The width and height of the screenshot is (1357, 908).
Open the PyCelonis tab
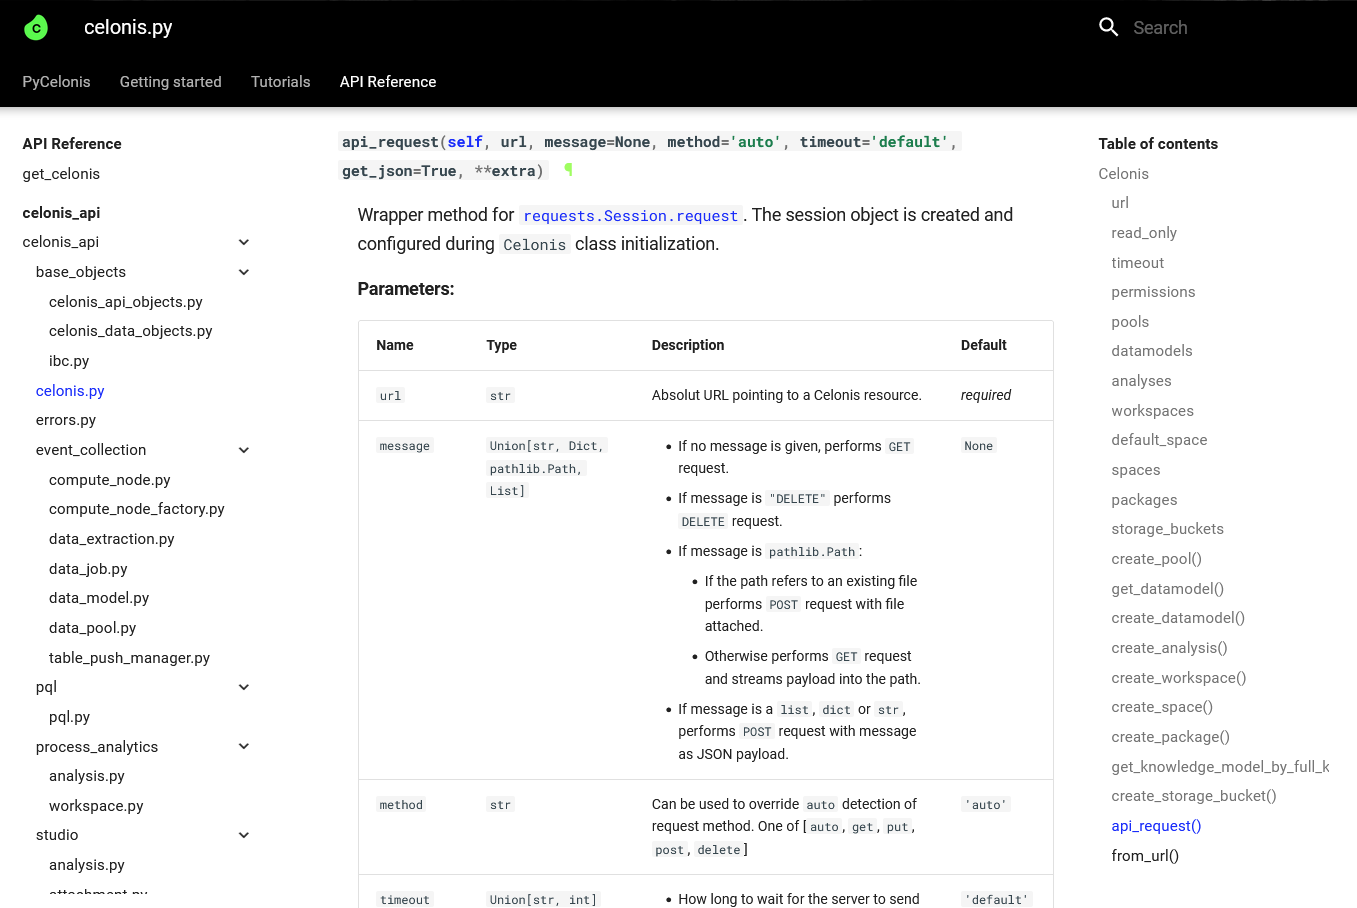click(57, 82)
